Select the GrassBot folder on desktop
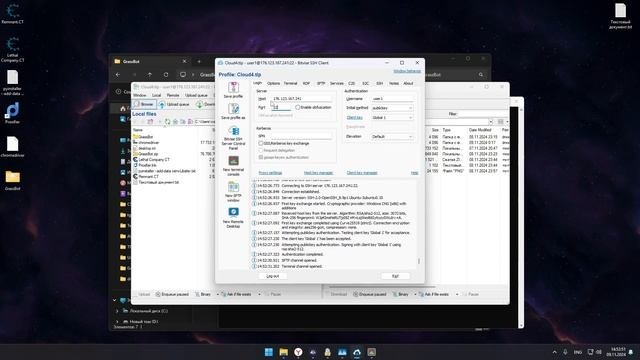This screenshot has width=640, height=360. [x=13, y=180]
